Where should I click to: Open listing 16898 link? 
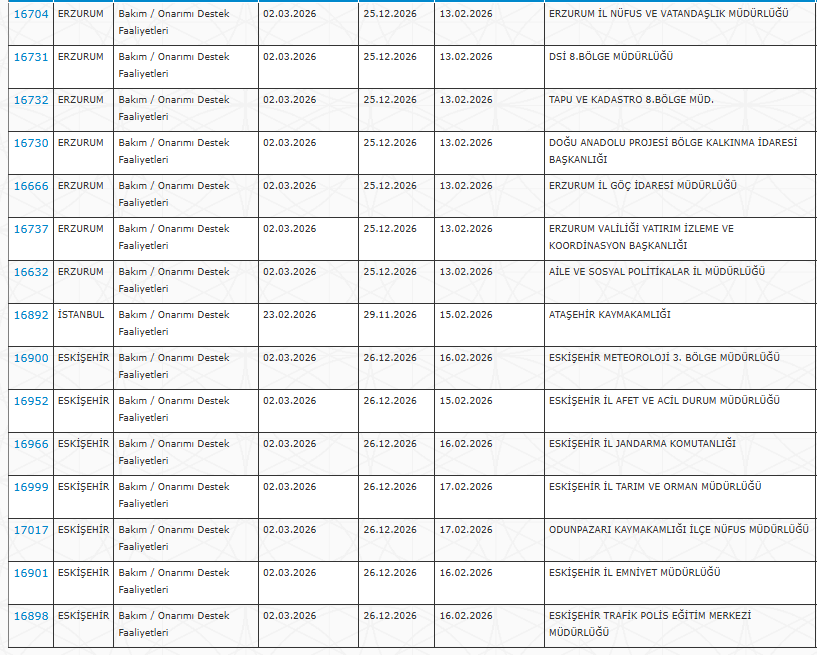30,616
